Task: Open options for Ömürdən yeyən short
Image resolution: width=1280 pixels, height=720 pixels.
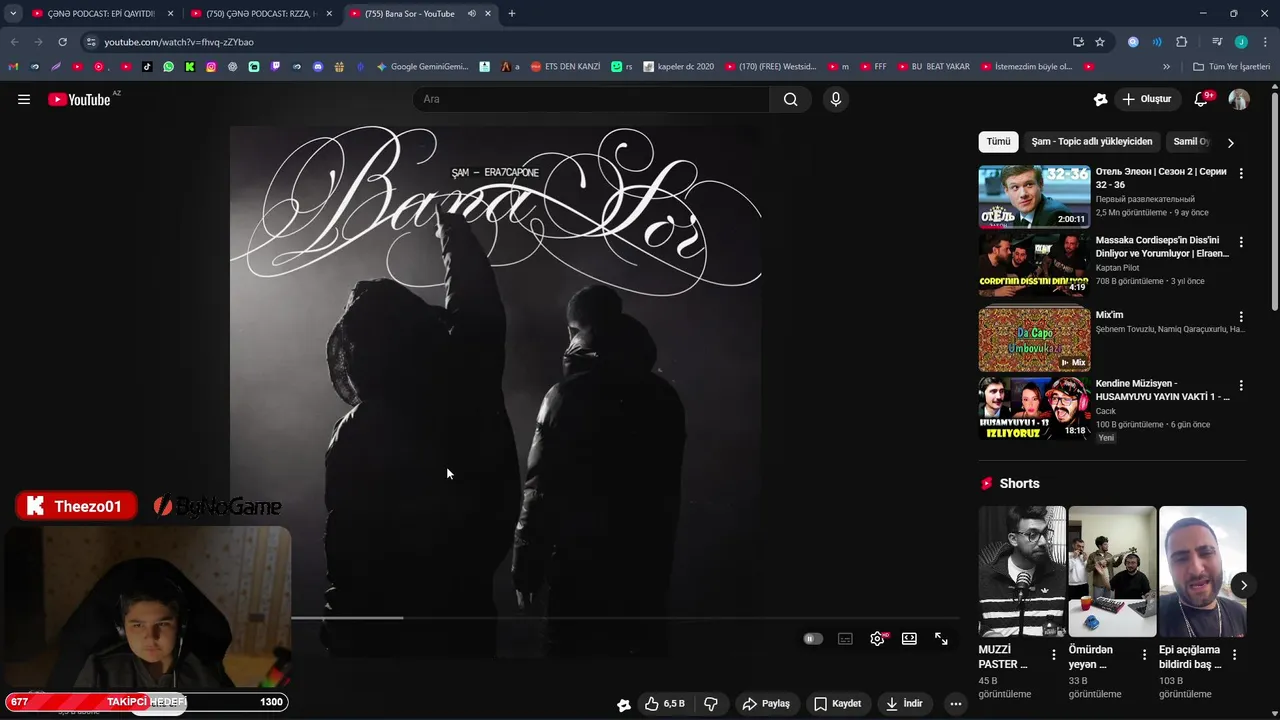Action: tap(1144, 655)
